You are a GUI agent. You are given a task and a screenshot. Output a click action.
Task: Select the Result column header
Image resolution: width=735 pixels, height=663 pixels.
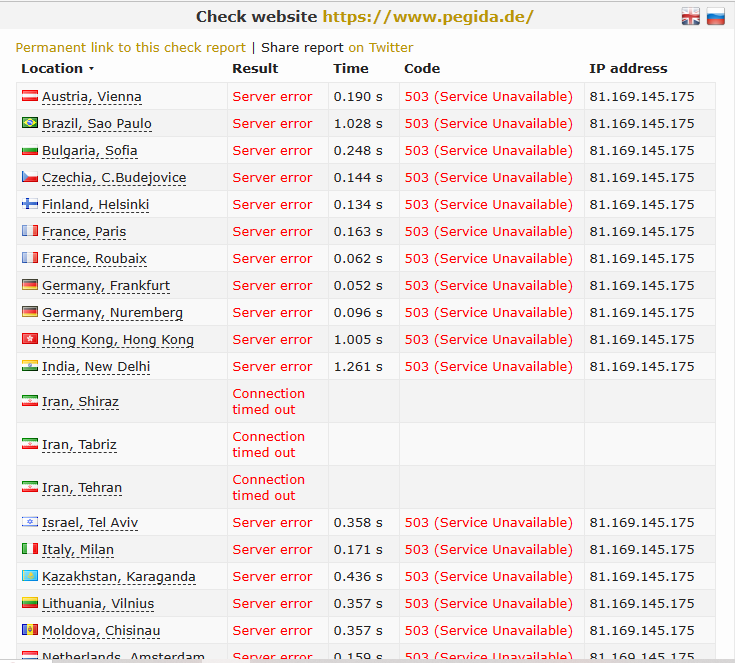[x=255, y=68]
